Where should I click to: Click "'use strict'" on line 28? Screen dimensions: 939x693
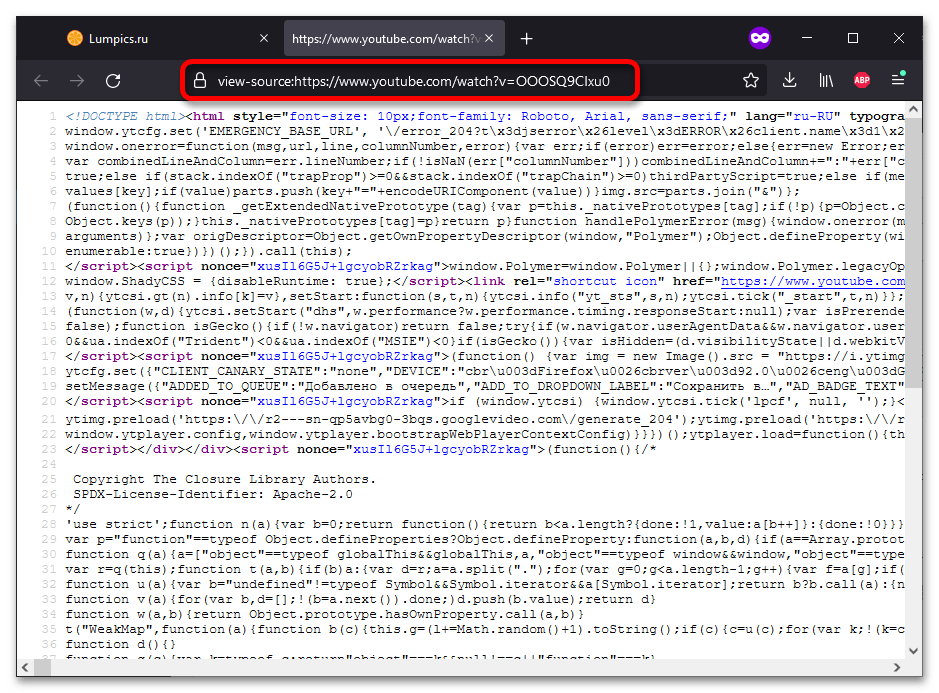[113, 524]
